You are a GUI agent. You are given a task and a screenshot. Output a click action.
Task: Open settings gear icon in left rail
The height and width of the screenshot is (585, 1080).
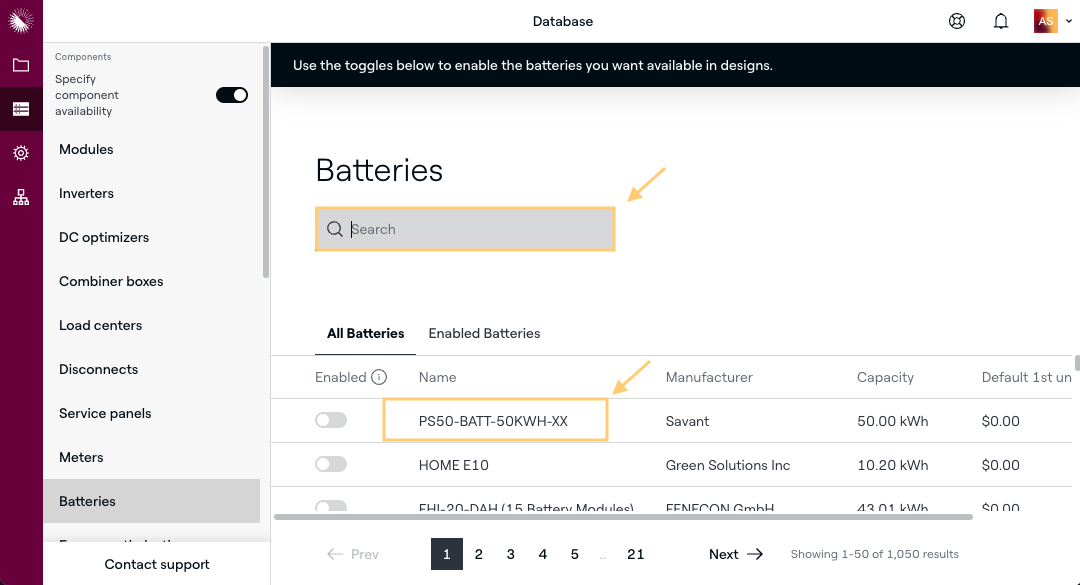click(x=21, y=153)
